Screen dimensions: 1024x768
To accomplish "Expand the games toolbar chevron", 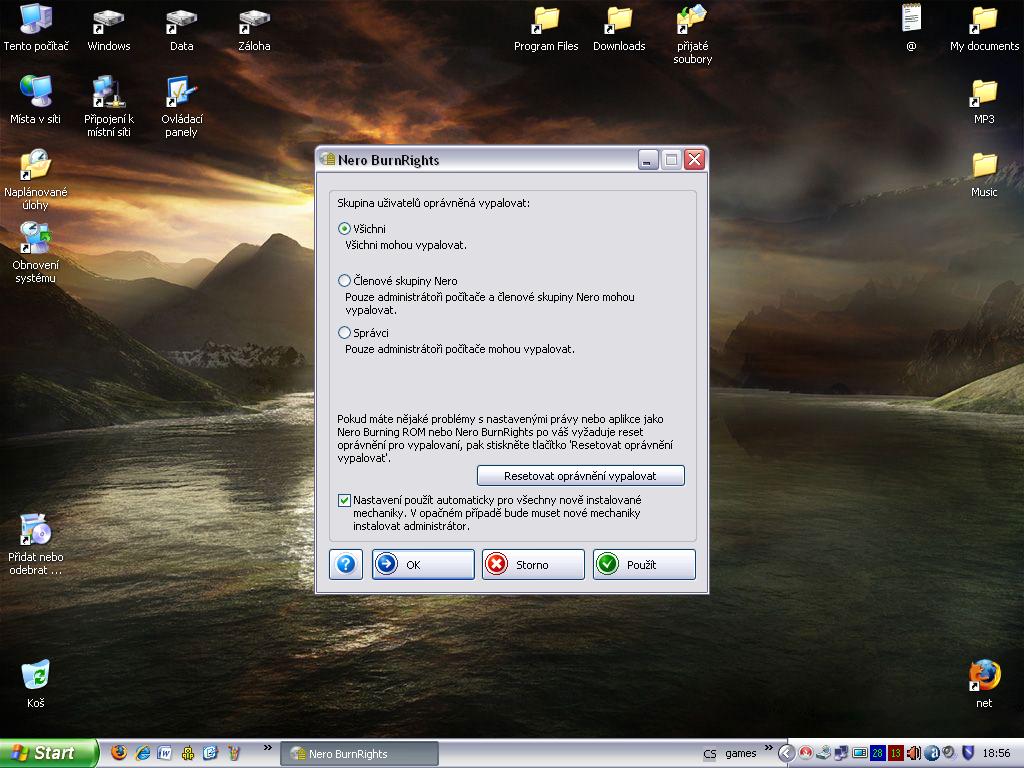I will pos(768,748).
